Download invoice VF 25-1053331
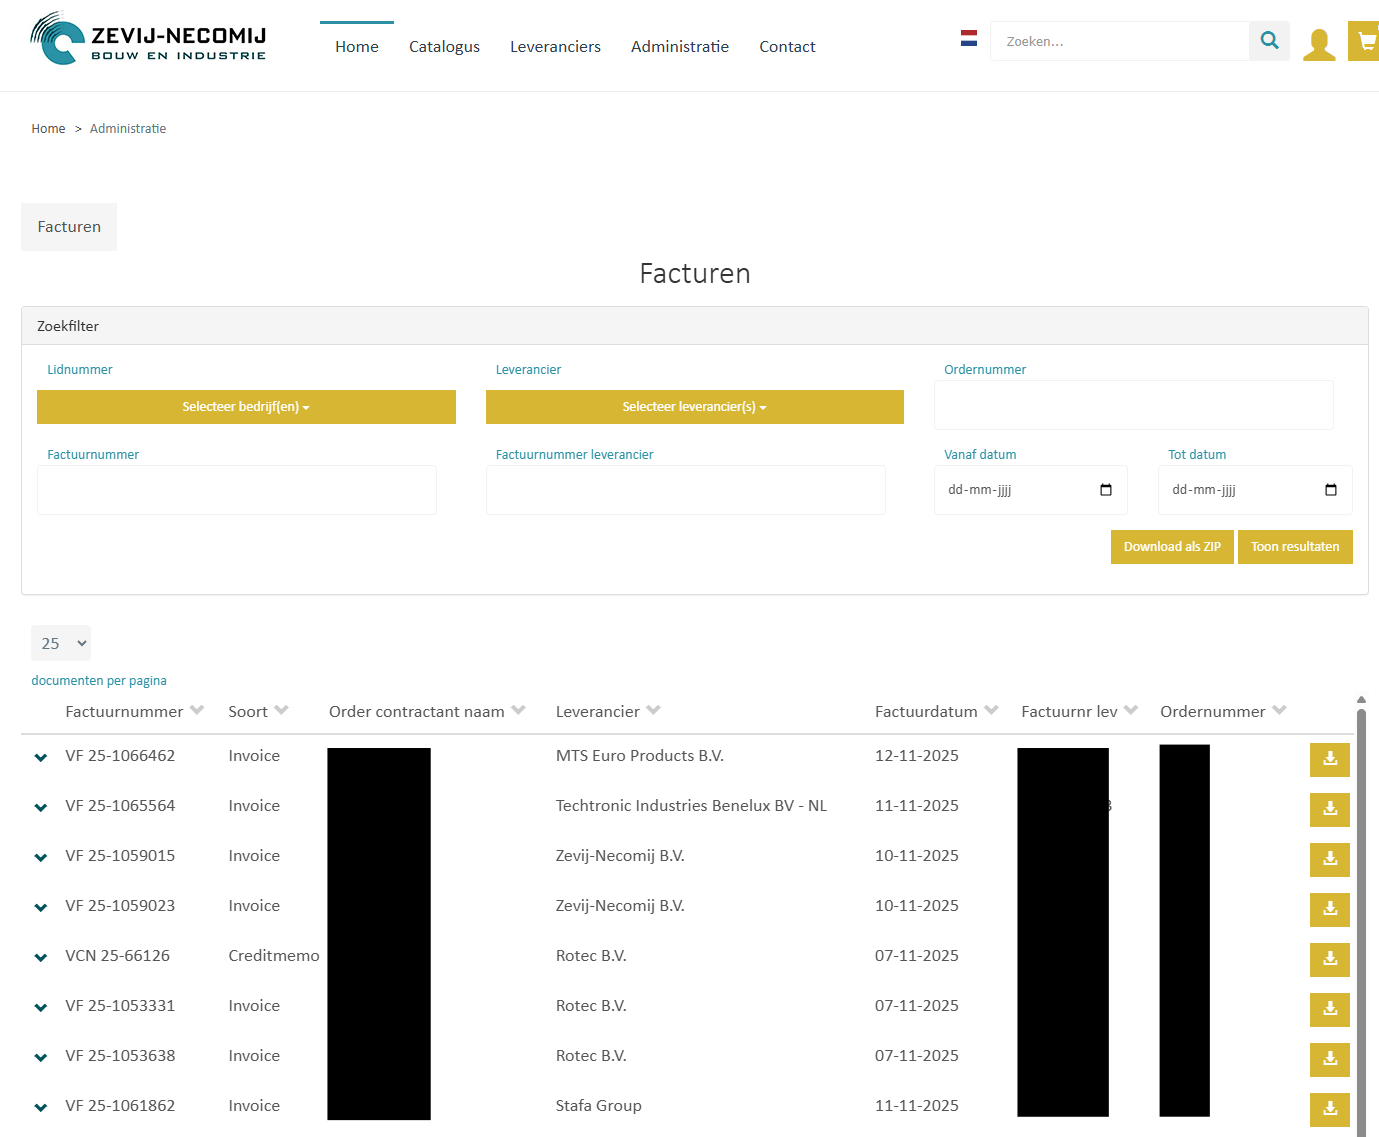 tap(1330, 1010)
